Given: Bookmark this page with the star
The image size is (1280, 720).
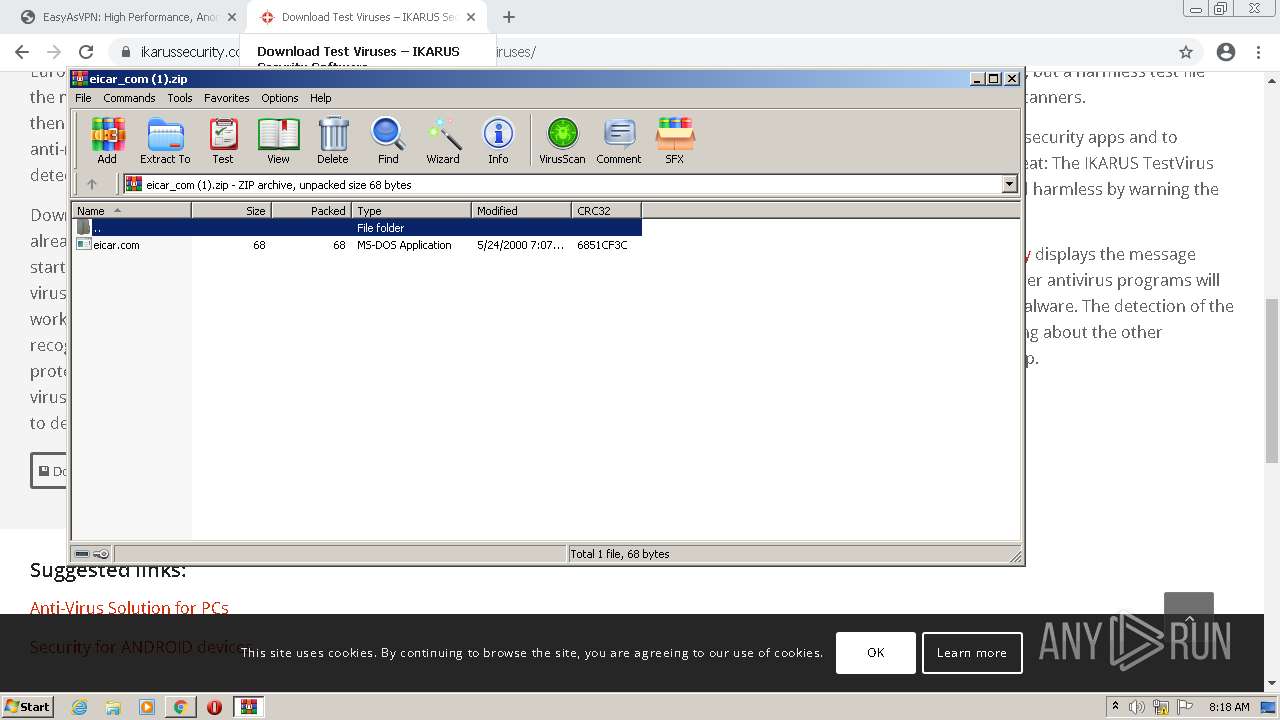Looking at the screenshot, I should click(x=1186, y=52).
